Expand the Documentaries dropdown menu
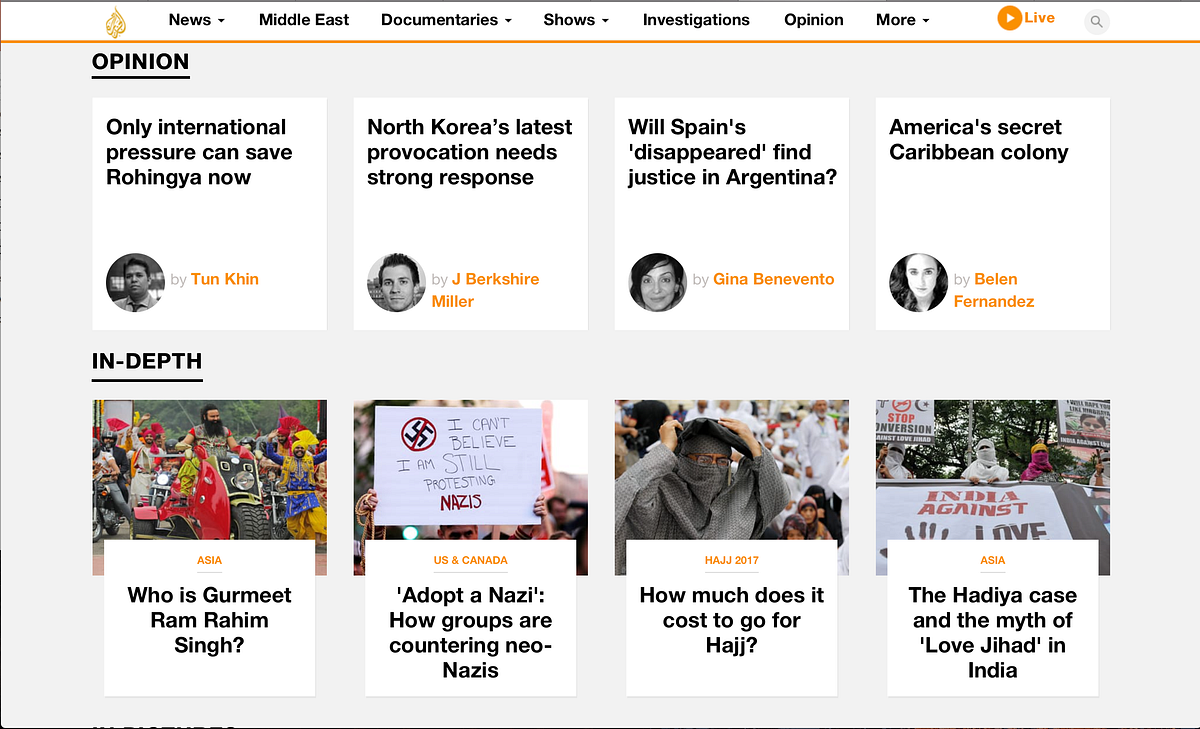 [x=446, y=20]
